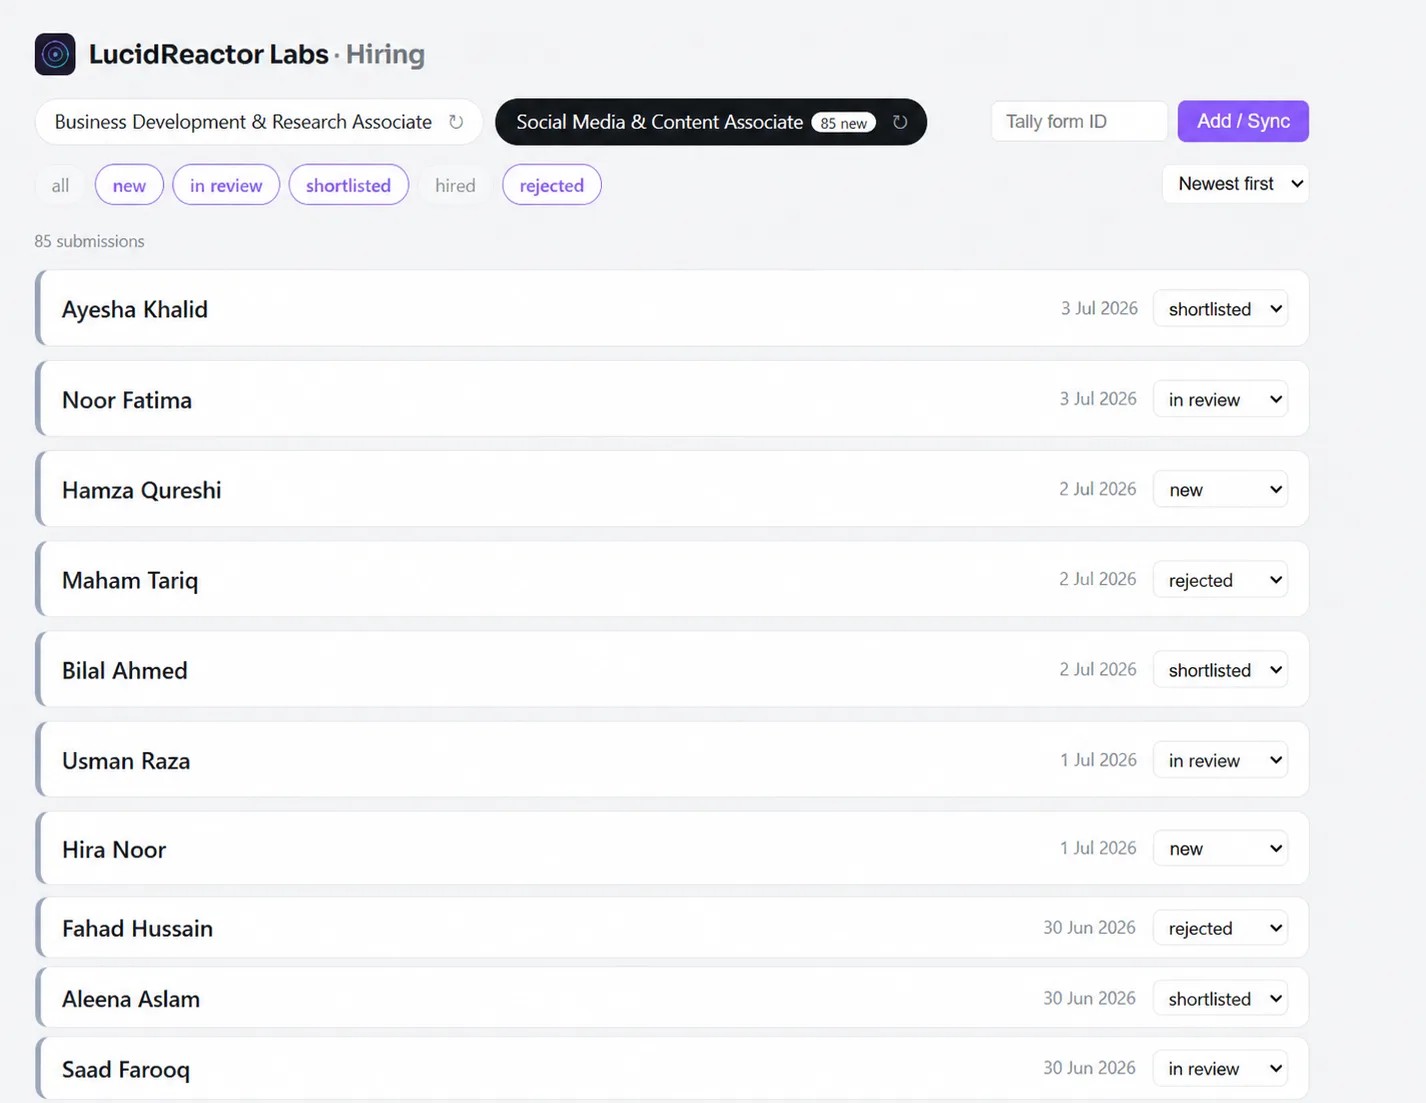This screenshot has width=1426, height=1103.
Task: Open Bilal Ahmed's shortlisted status dropdown
Action: point(1221,670)
